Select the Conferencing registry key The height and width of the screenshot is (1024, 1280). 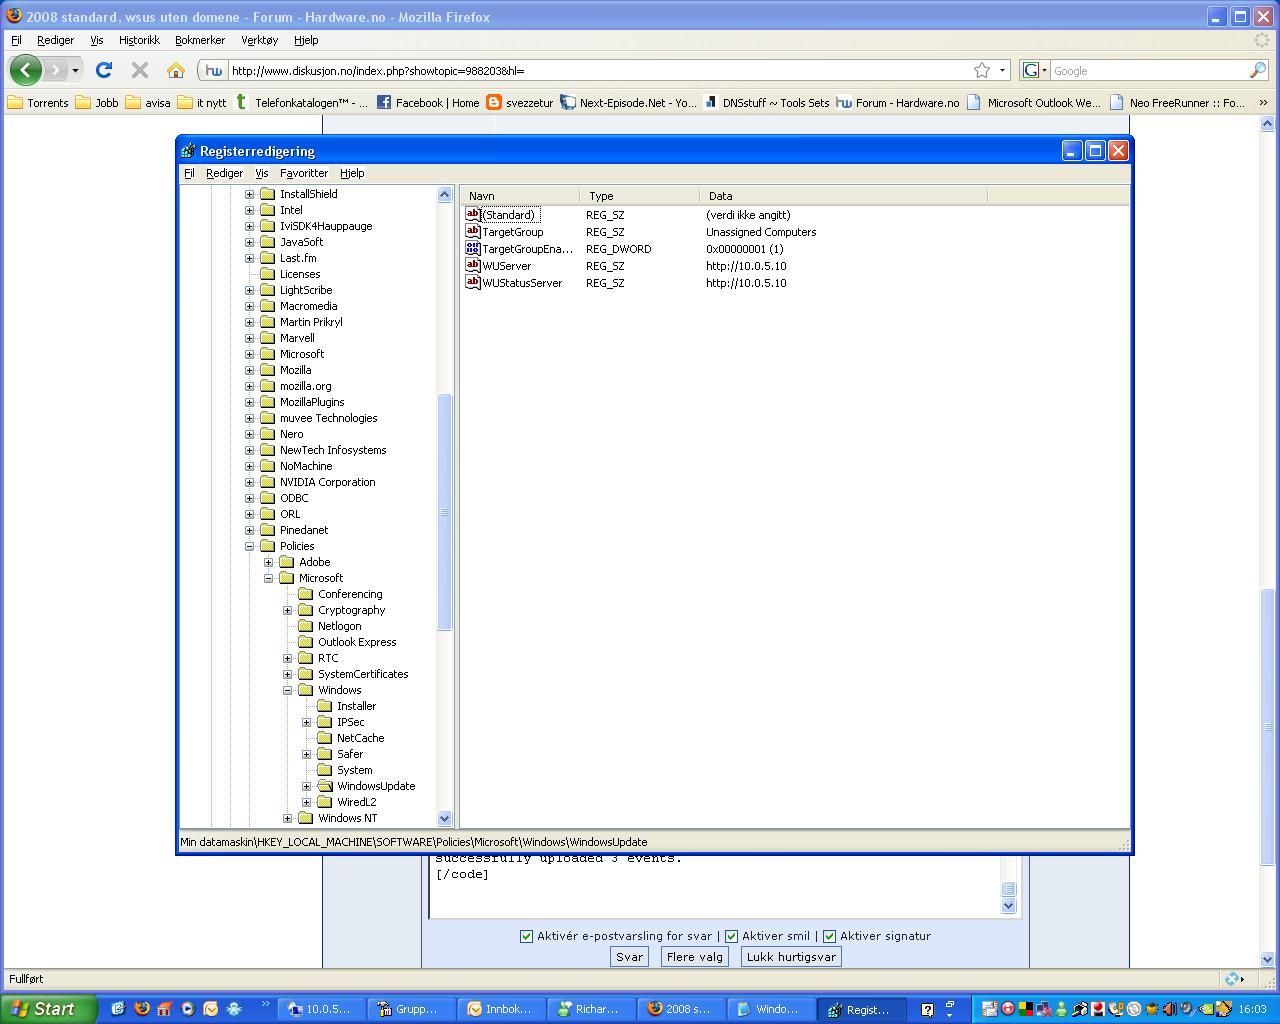click(350, 594)
